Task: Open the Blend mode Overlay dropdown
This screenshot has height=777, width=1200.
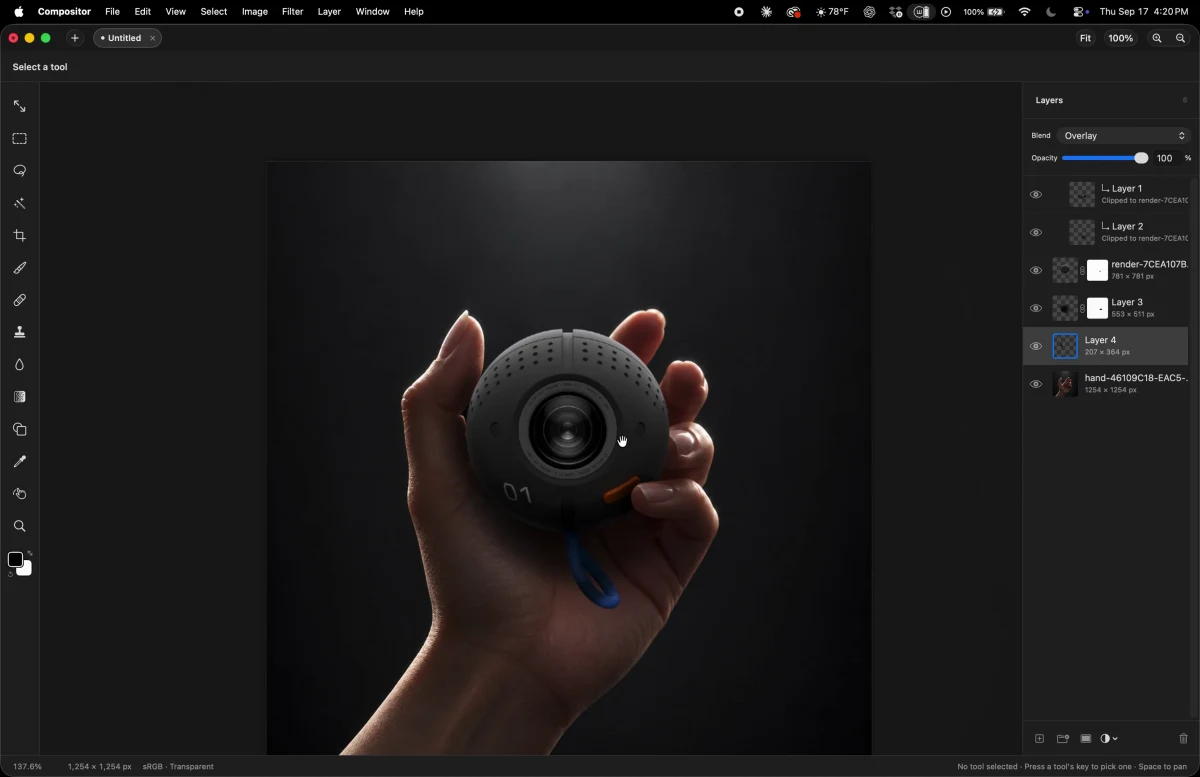Action: [x=1124, y=136]
